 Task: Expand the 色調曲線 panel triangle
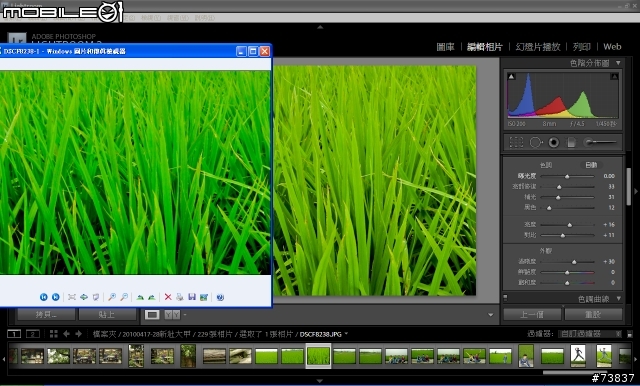point(619,299)
